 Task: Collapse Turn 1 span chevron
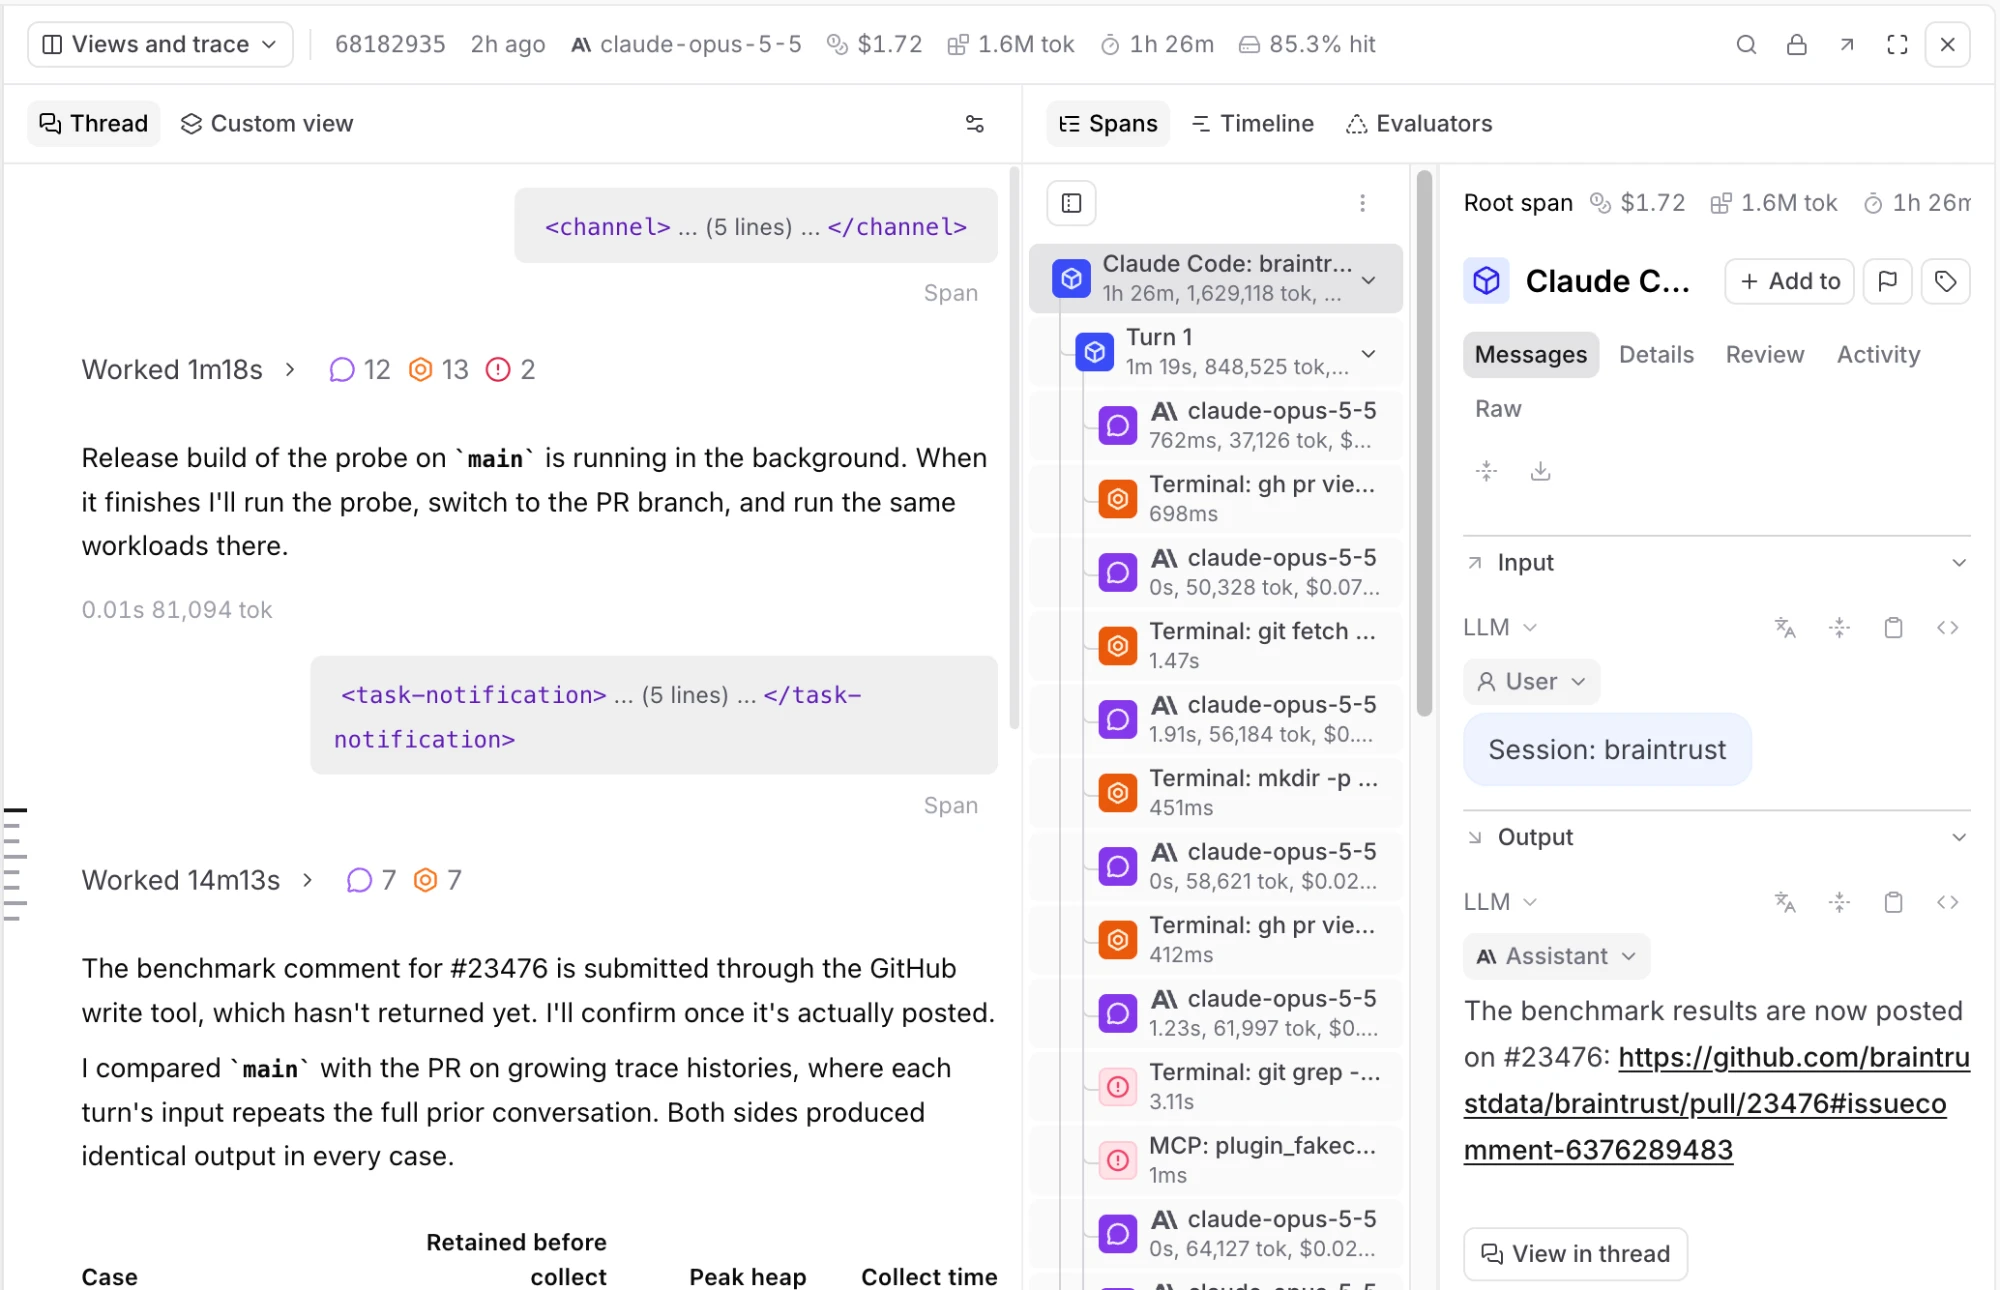(1369, 353)
